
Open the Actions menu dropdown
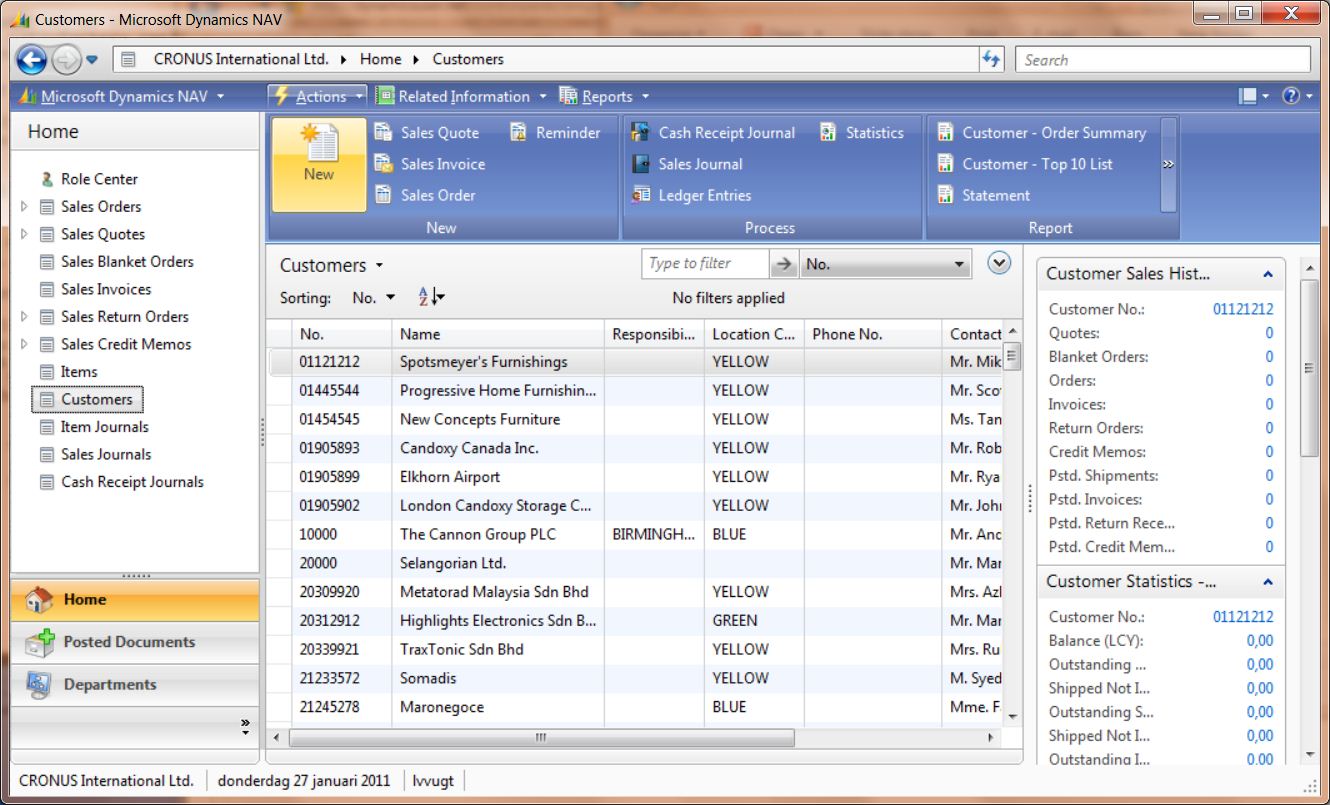317,96
